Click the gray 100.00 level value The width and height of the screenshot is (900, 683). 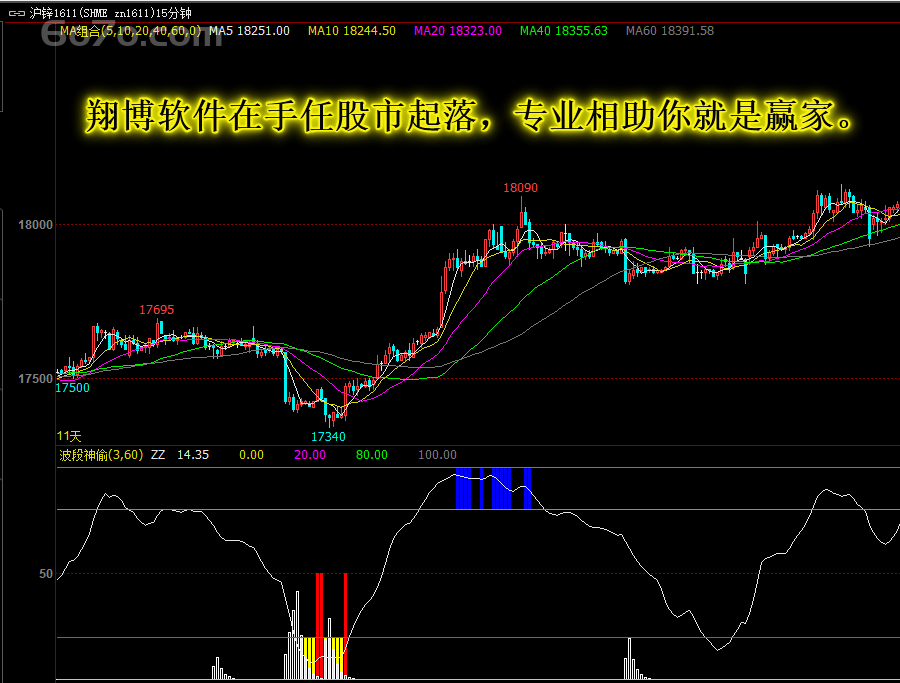[437, 455]
